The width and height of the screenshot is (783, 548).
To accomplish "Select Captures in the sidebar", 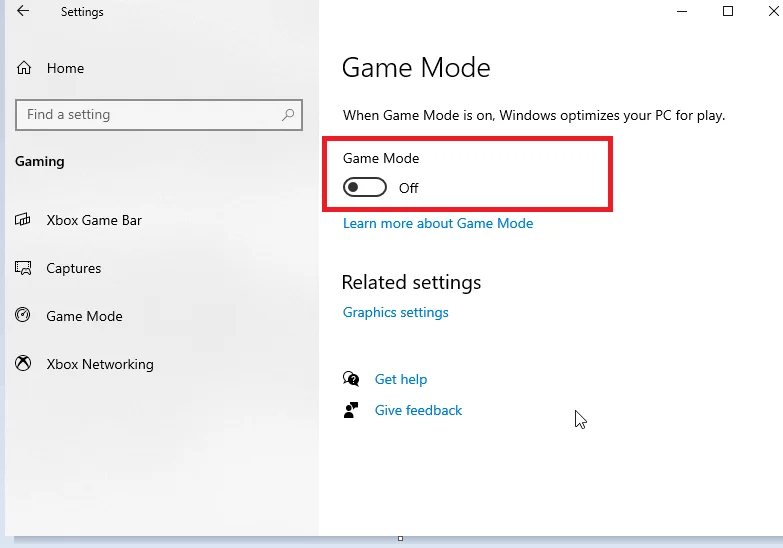I will click(73, 268).
